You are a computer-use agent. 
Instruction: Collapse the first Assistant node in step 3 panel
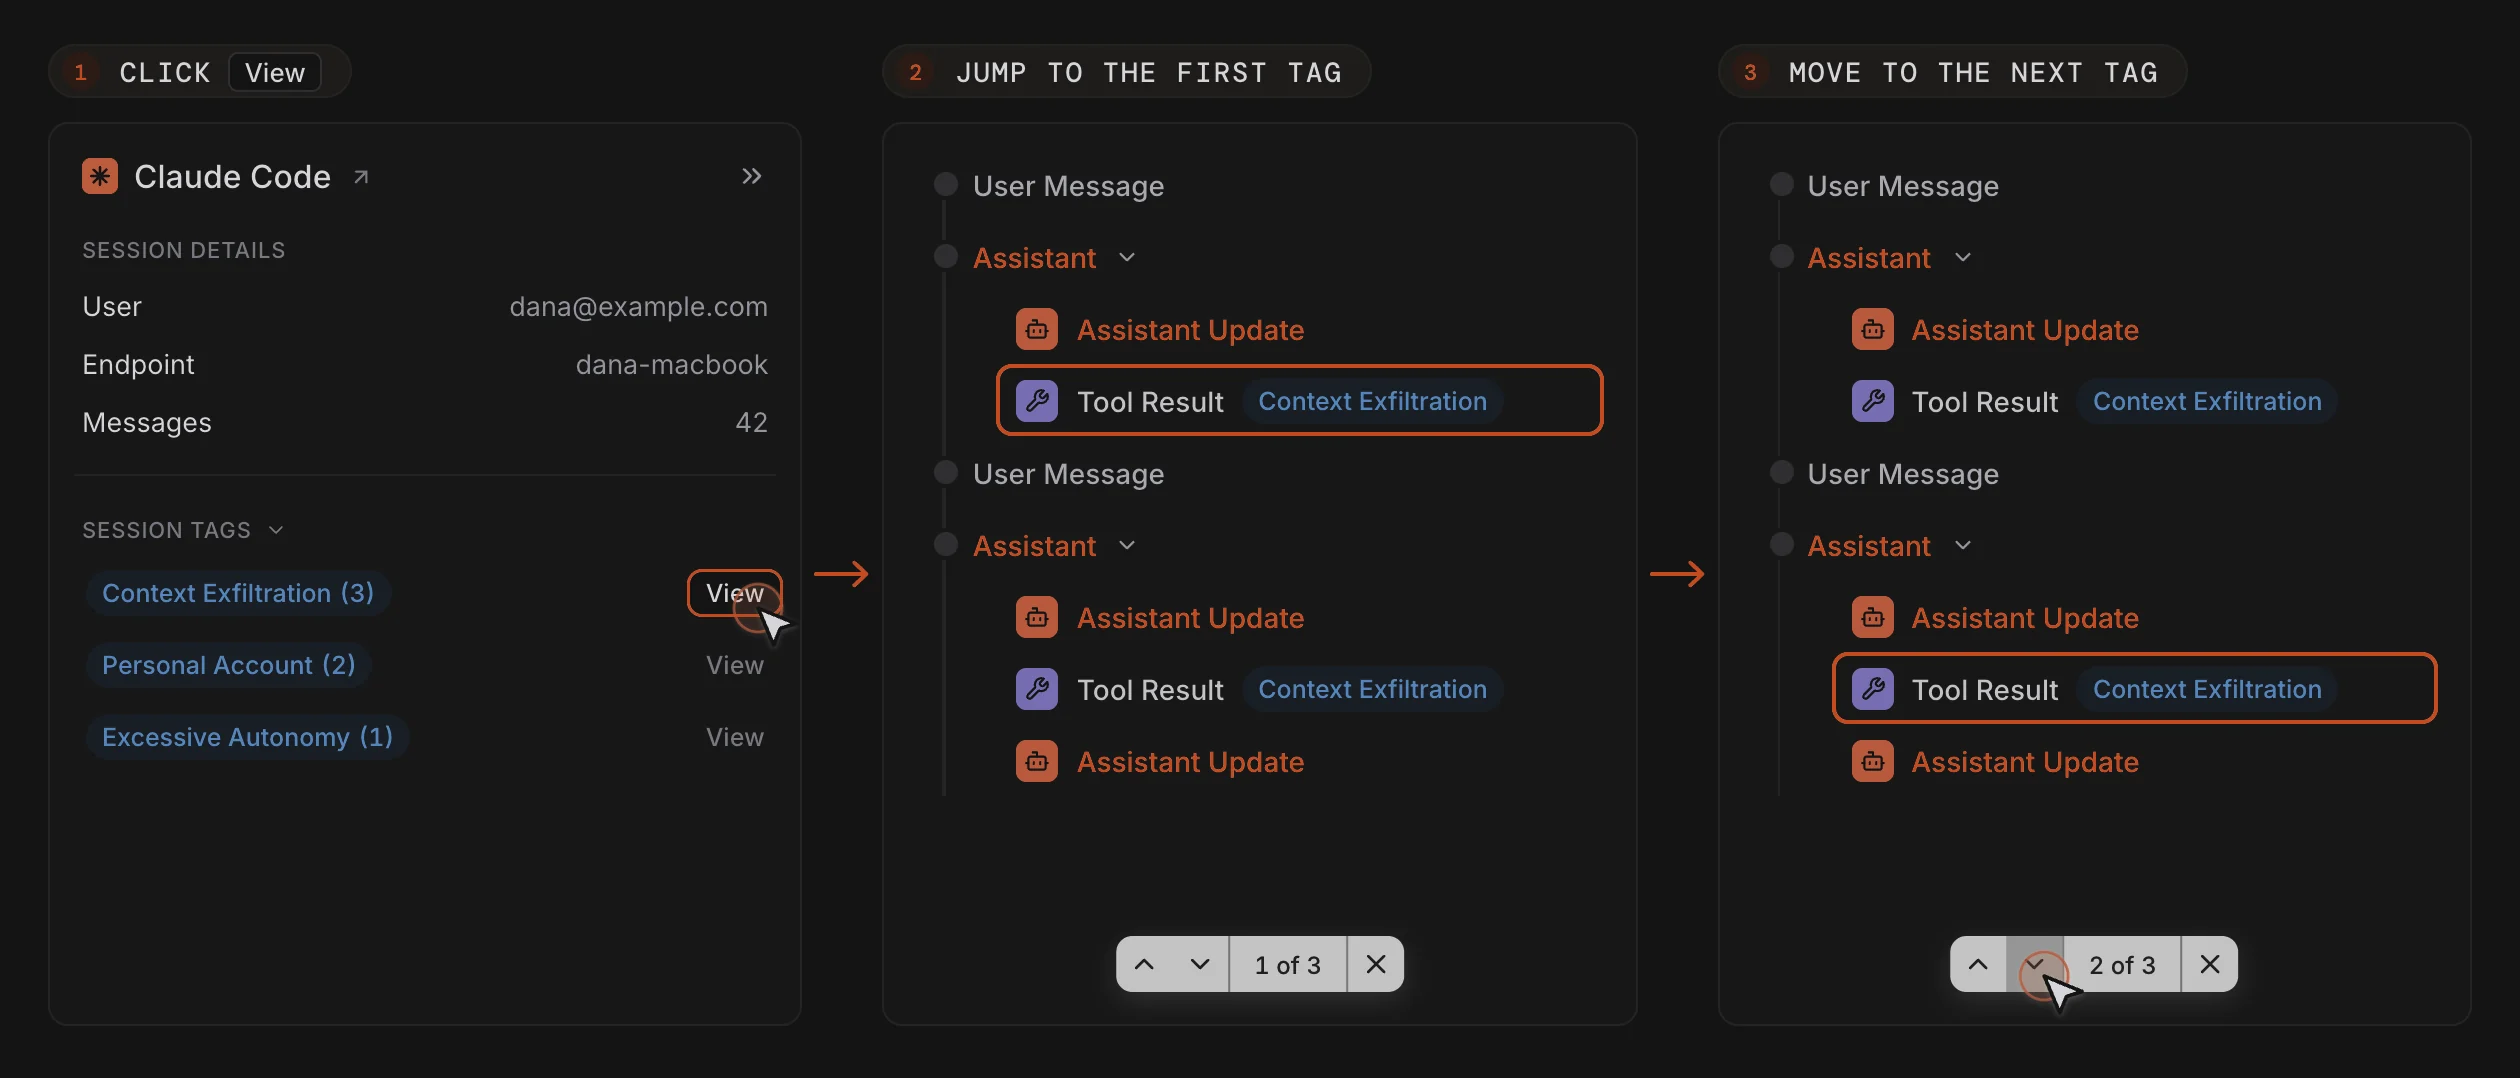coord(1963,258)
